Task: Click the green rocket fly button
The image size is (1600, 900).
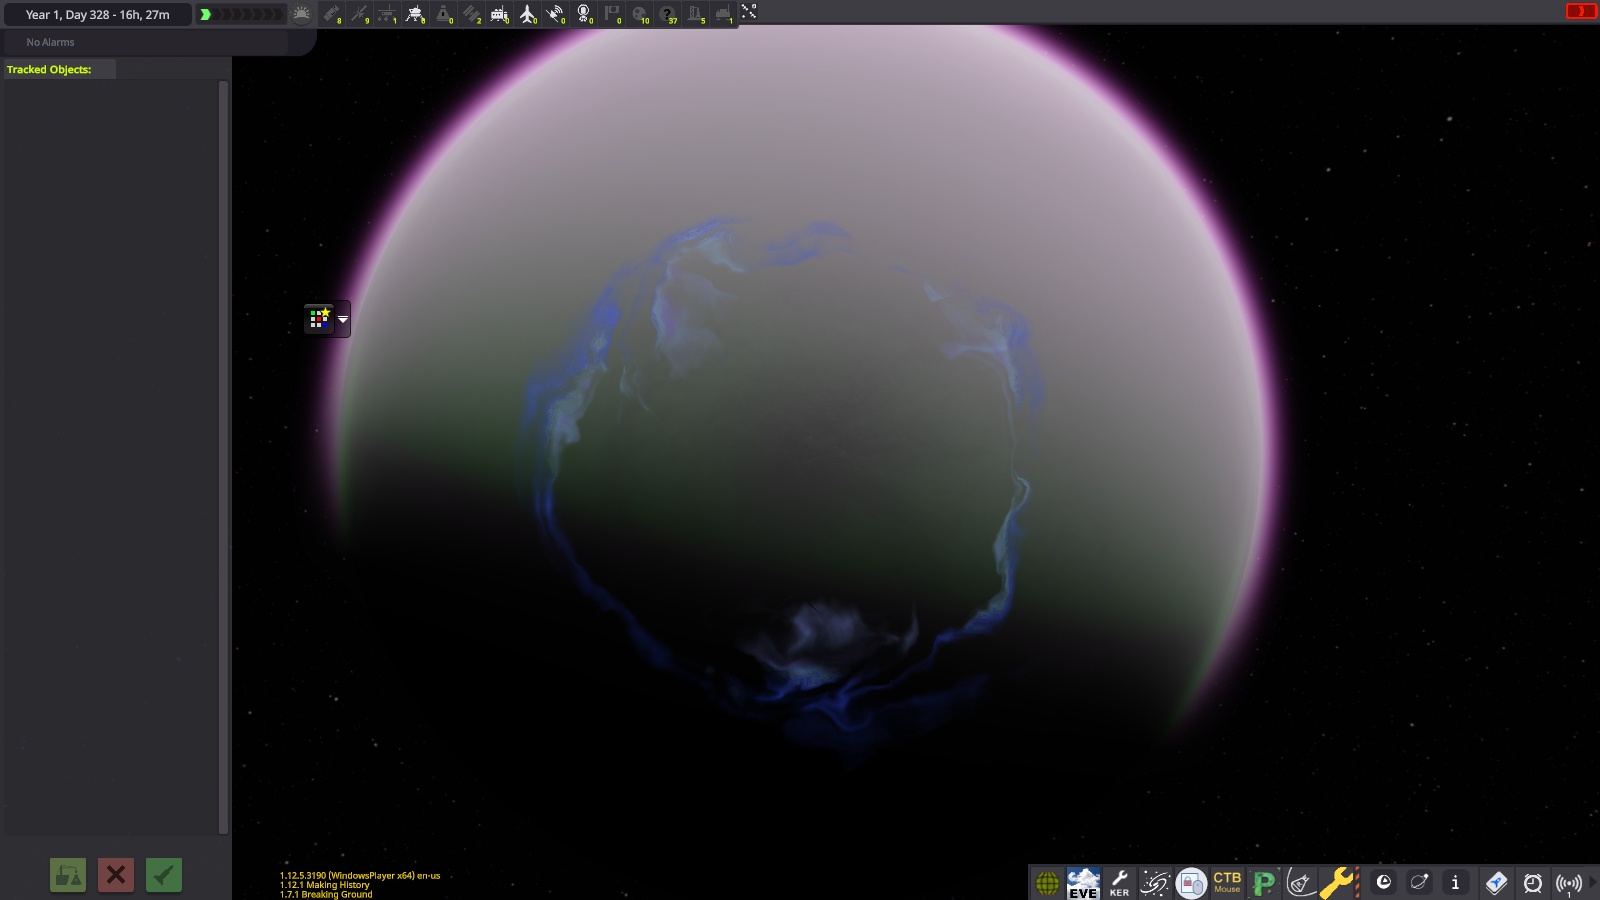Action: 164,875
